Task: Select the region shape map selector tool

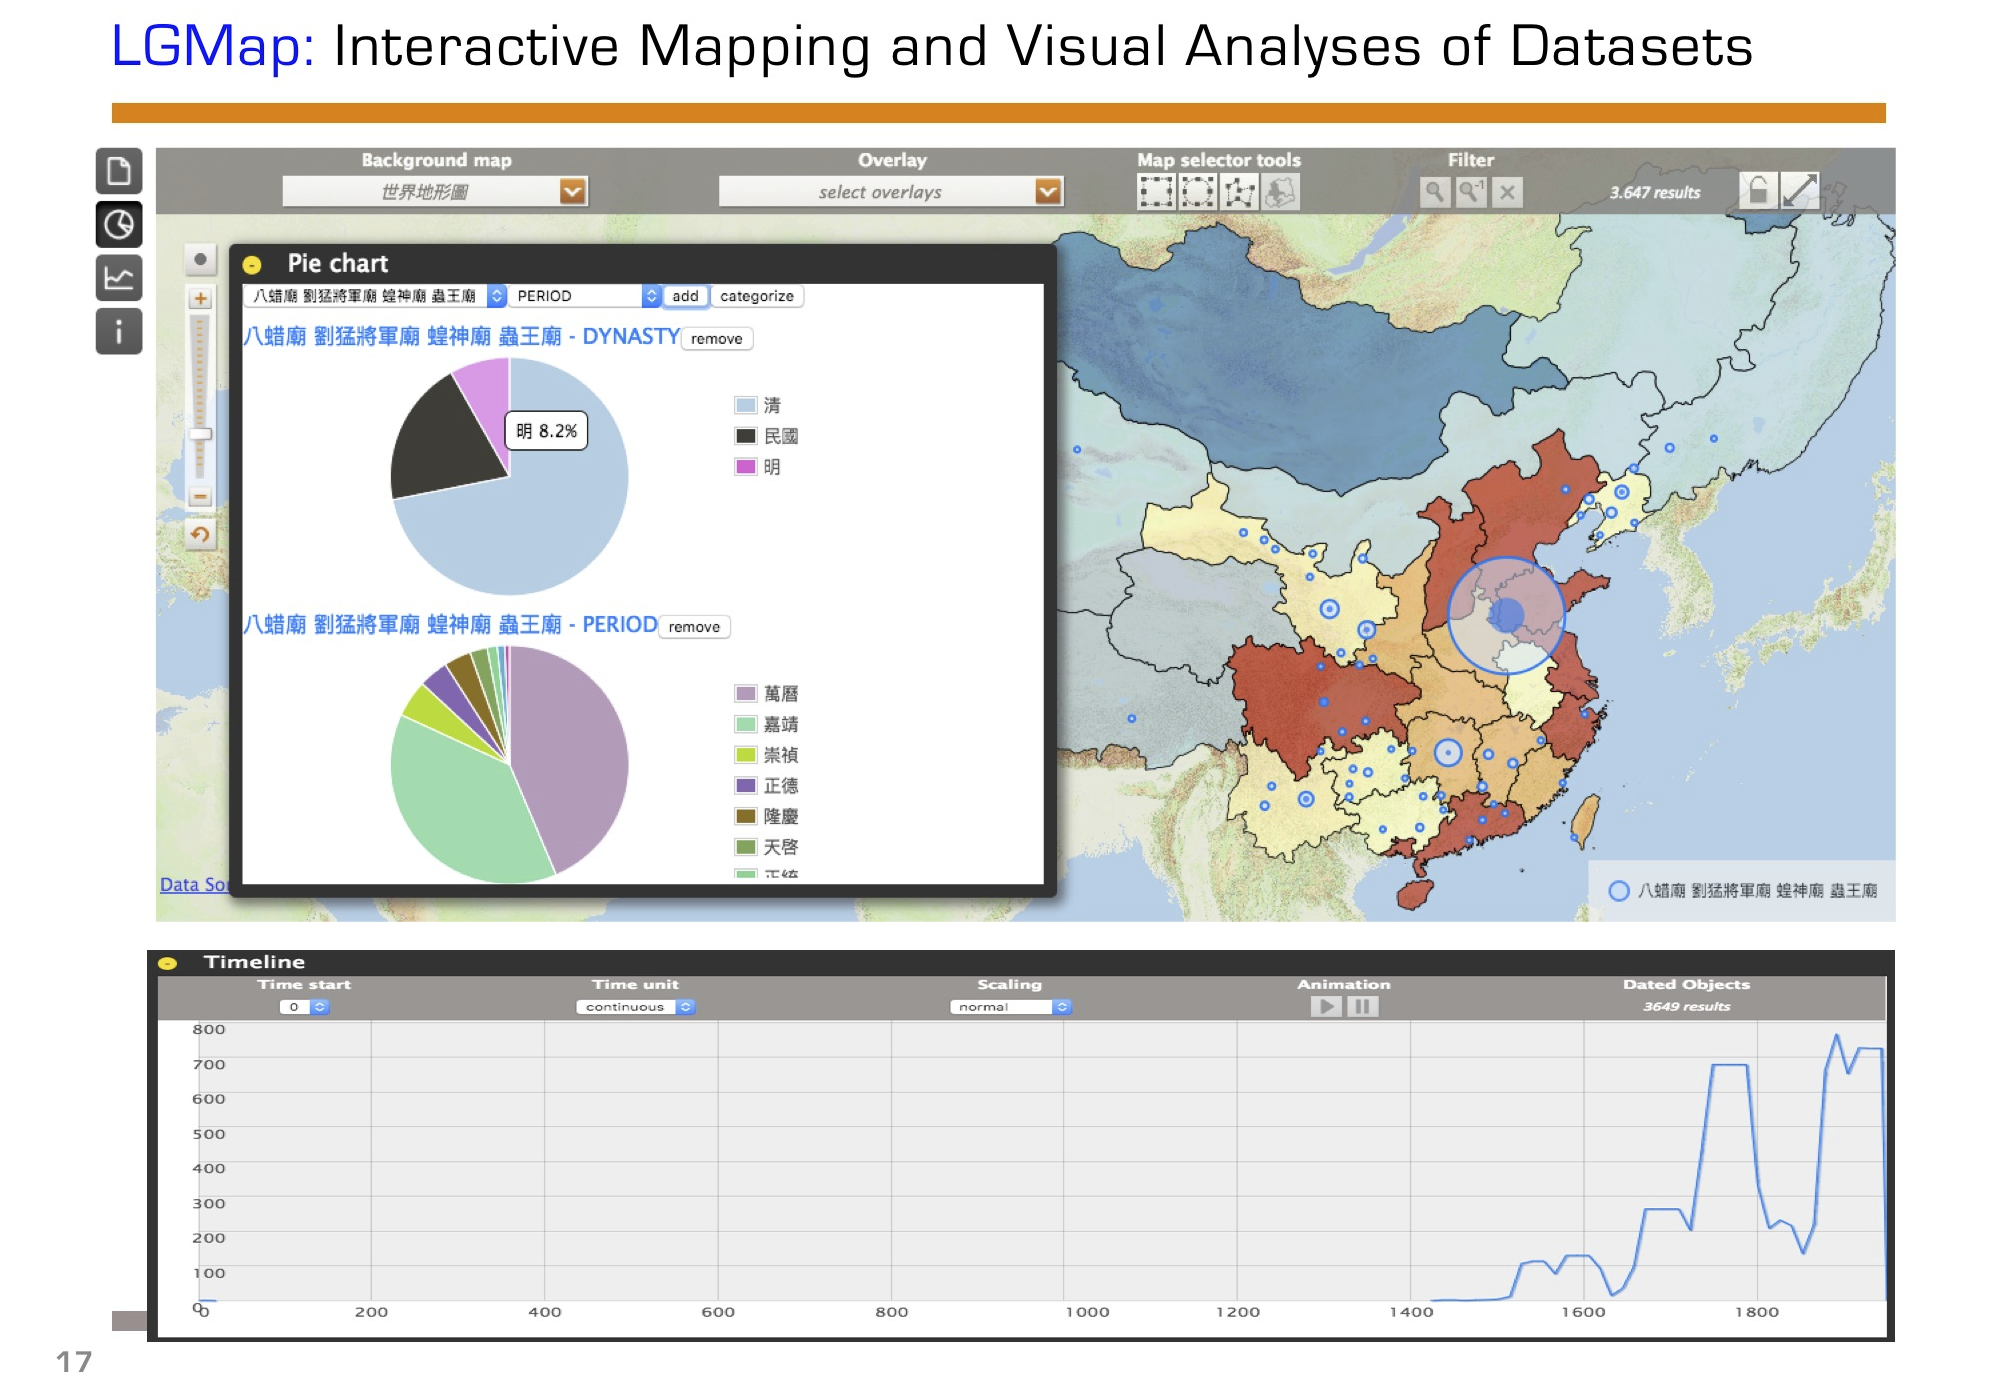Action: pyautogui.click(x=1280, y=192)
